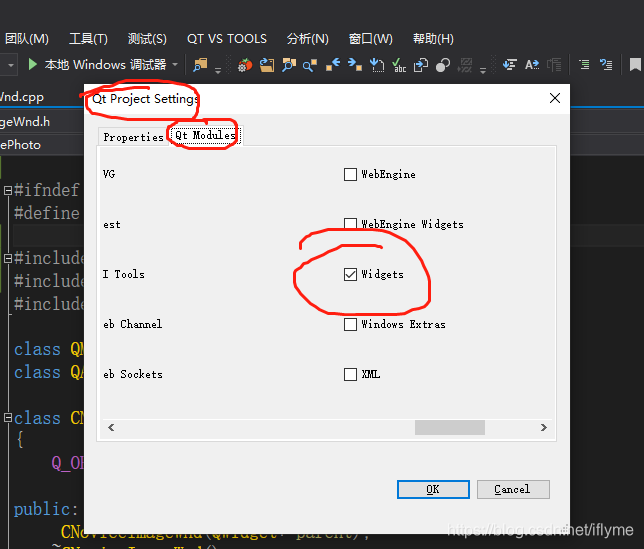Click Cancel in Qt Project Settings
This screenshot has width=644, height=549.
[x=513, y=489]
